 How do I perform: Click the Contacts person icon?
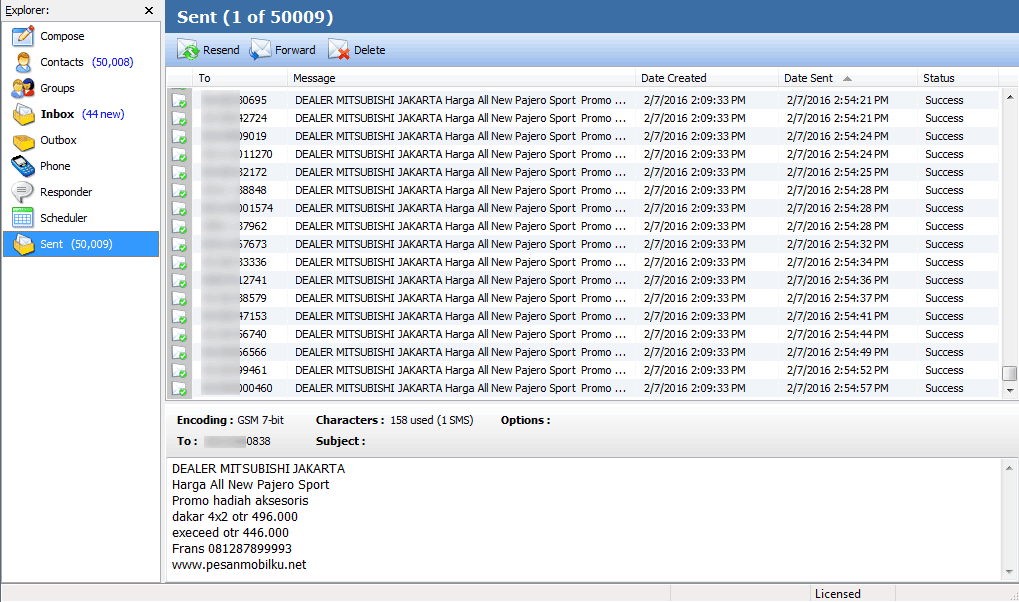tap(23, 62)
